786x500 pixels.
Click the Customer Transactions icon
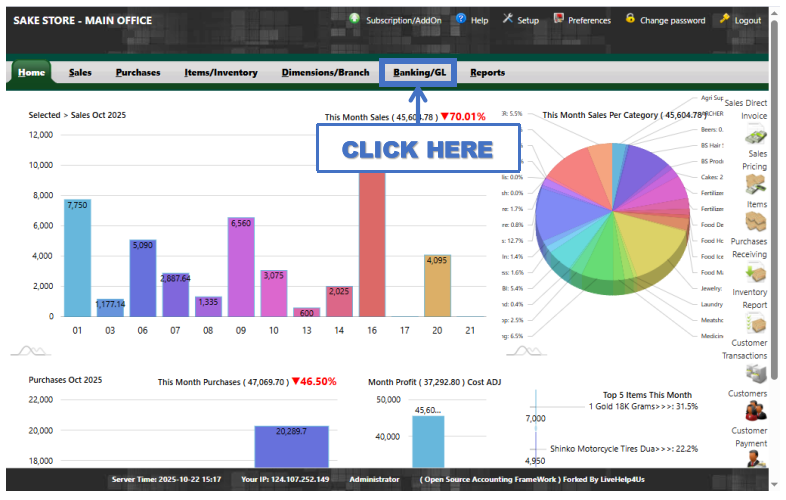click(x=756, y=373)
